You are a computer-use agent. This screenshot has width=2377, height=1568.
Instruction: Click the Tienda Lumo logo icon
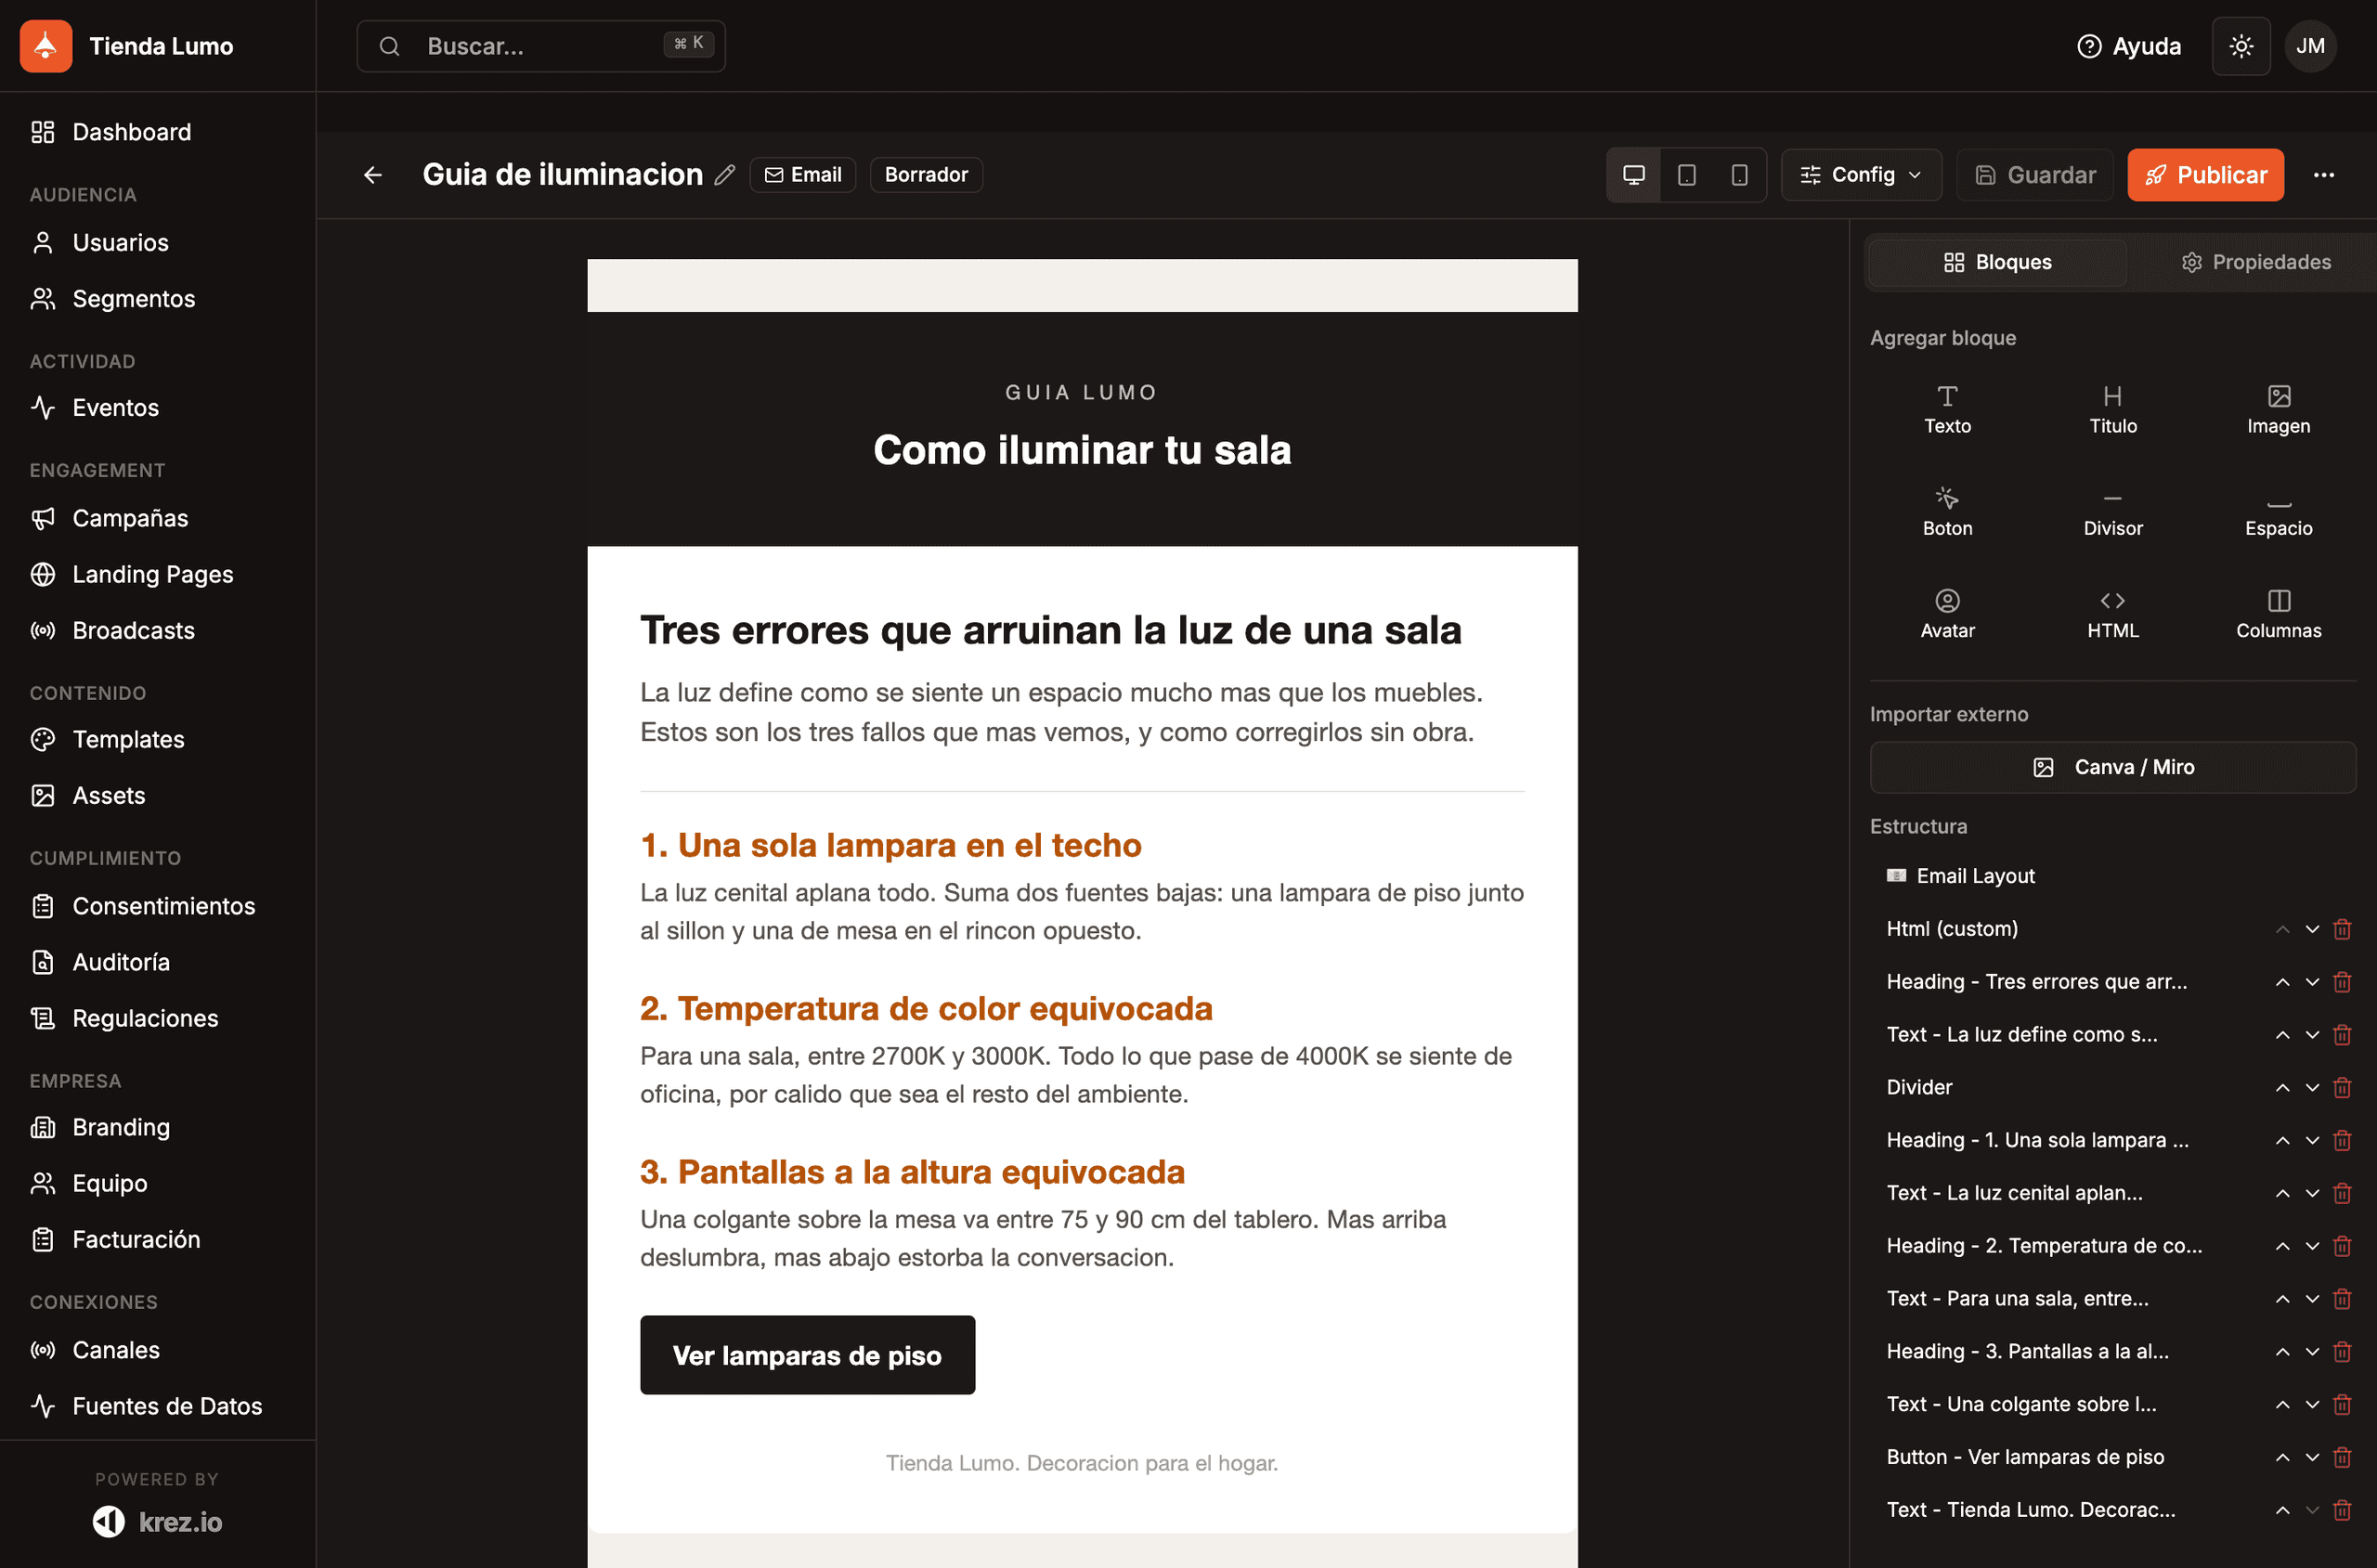[46, 46]
